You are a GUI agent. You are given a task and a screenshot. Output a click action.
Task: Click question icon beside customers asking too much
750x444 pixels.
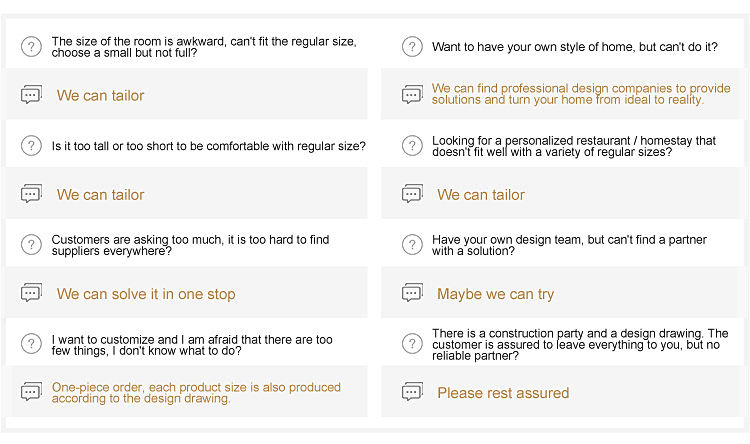click(x=31, y=245)
